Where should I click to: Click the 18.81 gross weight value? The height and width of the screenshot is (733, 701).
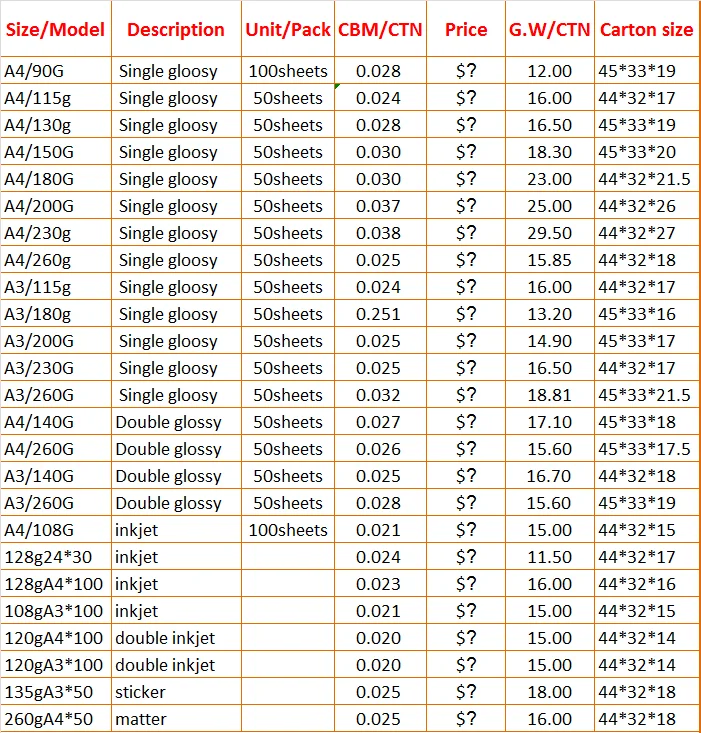tap(550, 395)
